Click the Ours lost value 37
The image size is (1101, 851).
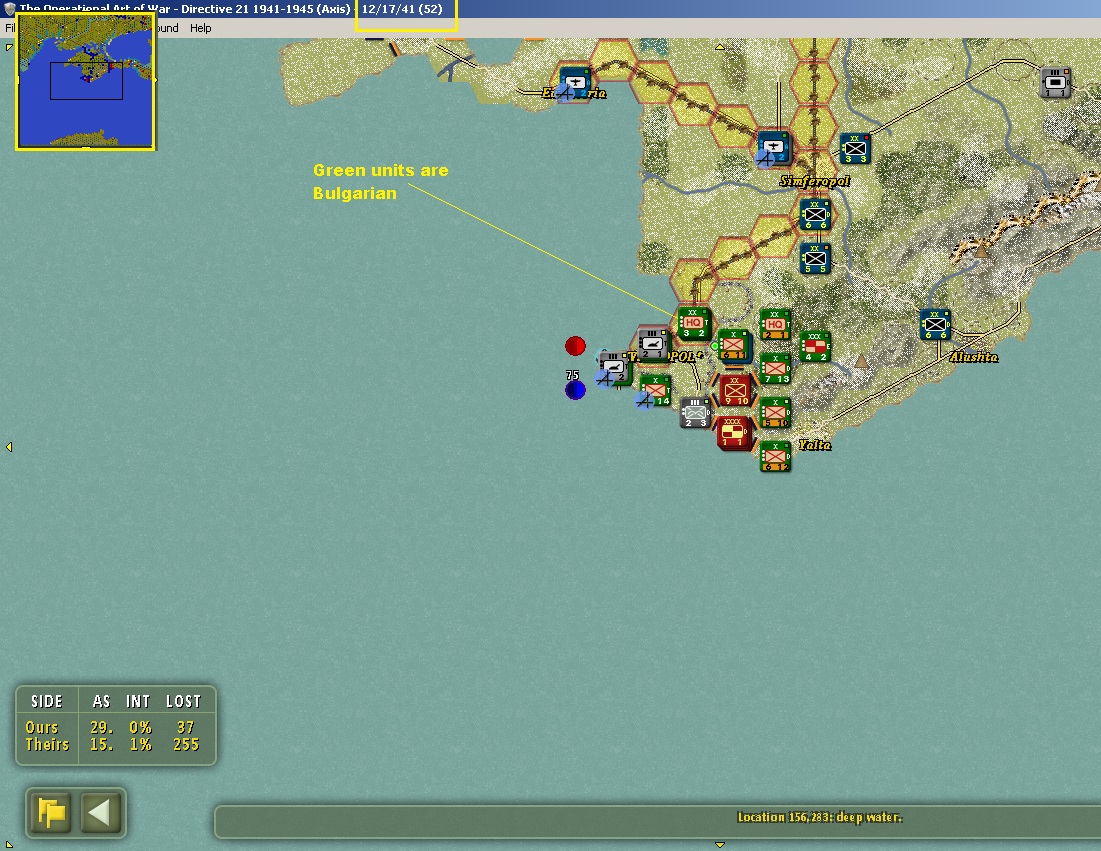[185, 727]
